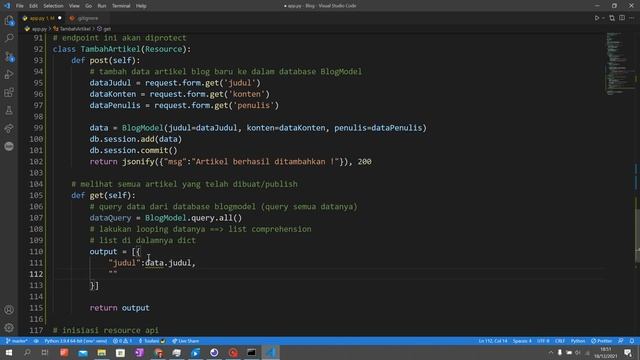
Task: Click Prettier in status bar
Action: 602,341
